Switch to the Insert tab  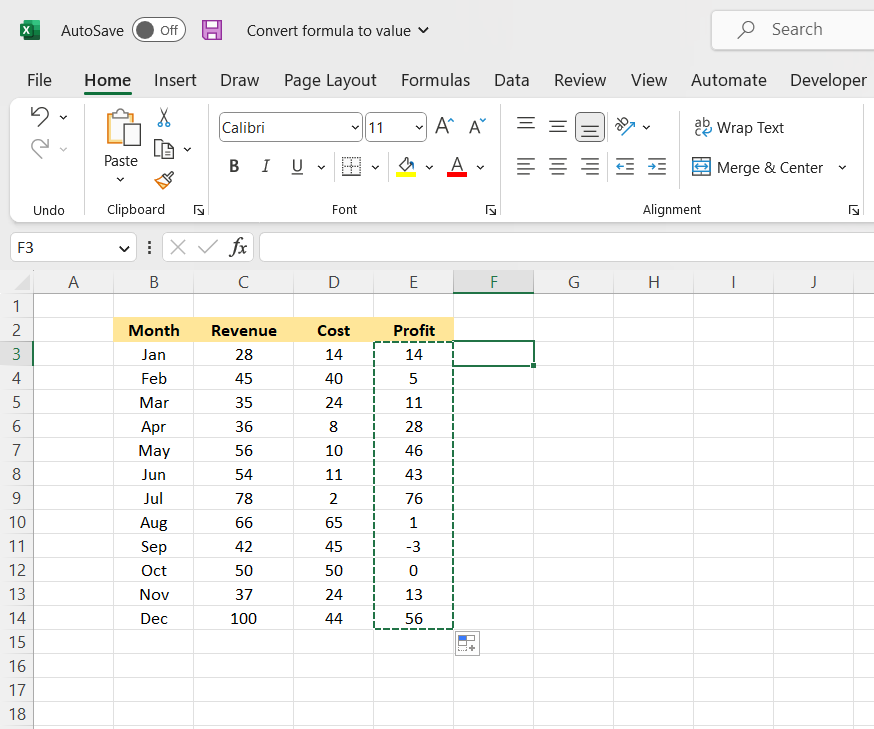pyautogui.click(x=175, y=80)
